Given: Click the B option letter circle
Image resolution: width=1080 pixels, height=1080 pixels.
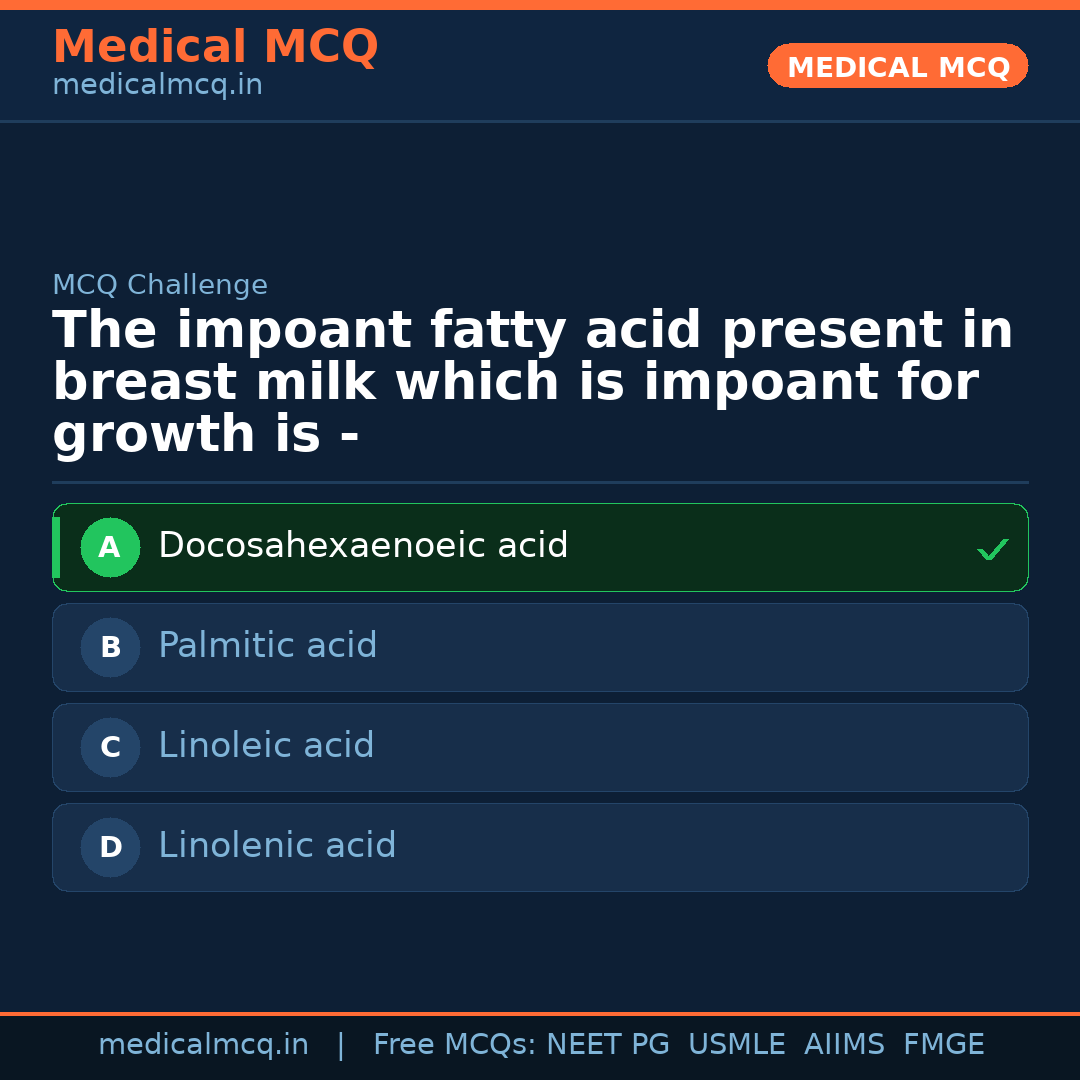Looking at the screenshot, I should [110, 647].
